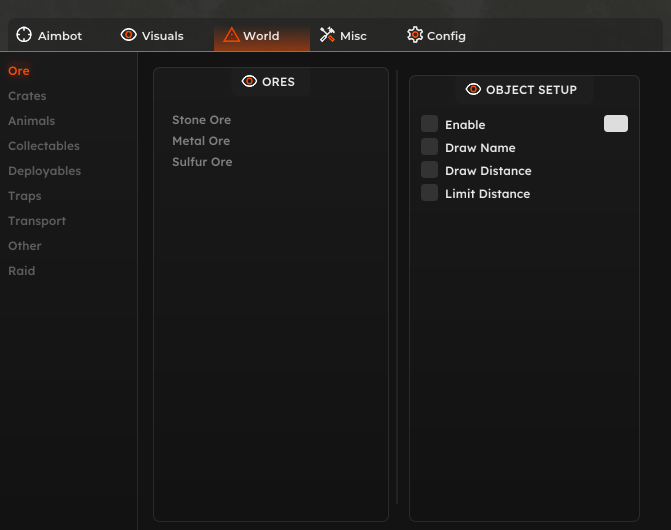Open the Crates category

[27, 96]
